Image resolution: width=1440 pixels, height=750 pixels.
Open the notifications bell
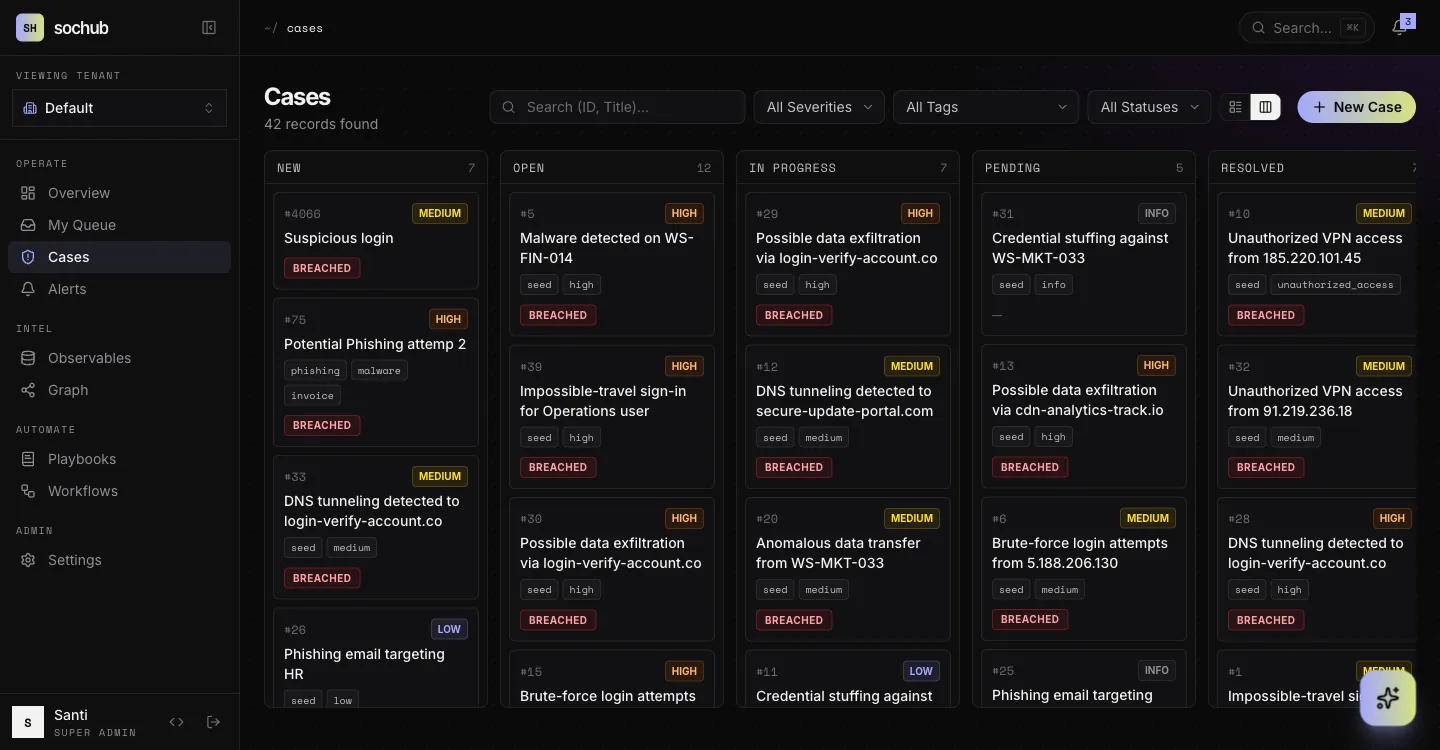1400,28
